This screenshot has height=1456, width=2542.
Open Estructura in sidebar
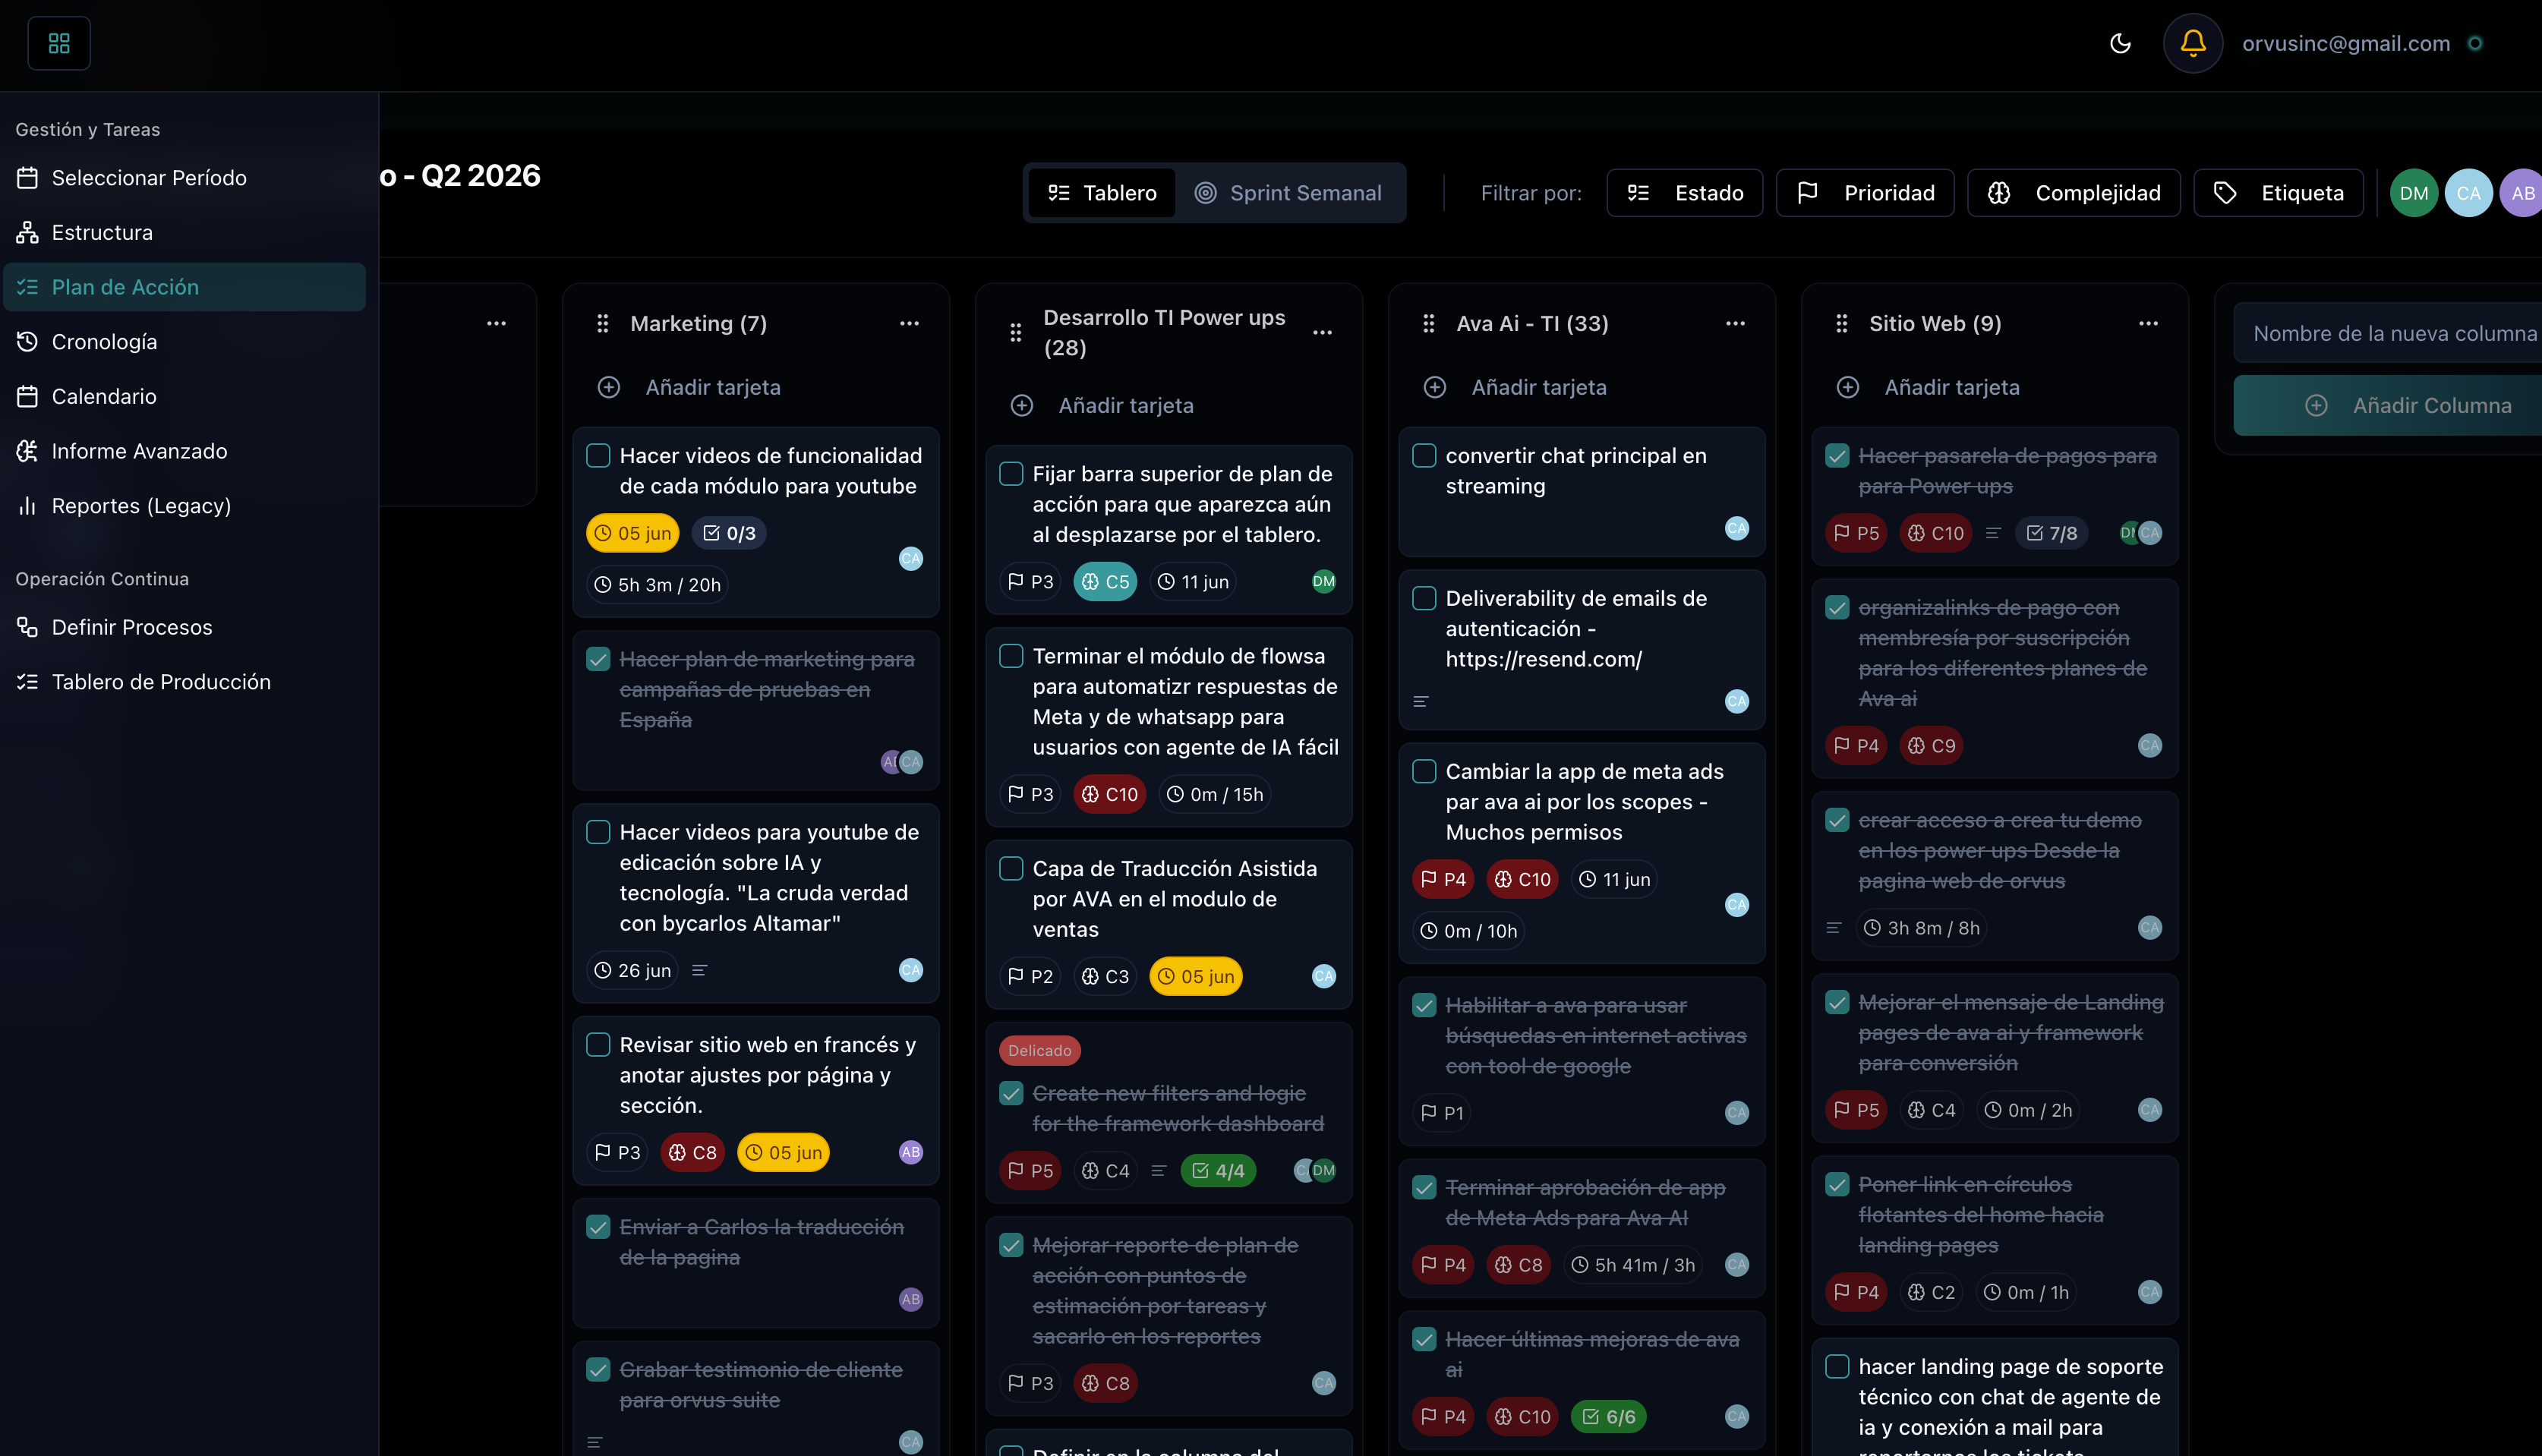tap(185, 232)
